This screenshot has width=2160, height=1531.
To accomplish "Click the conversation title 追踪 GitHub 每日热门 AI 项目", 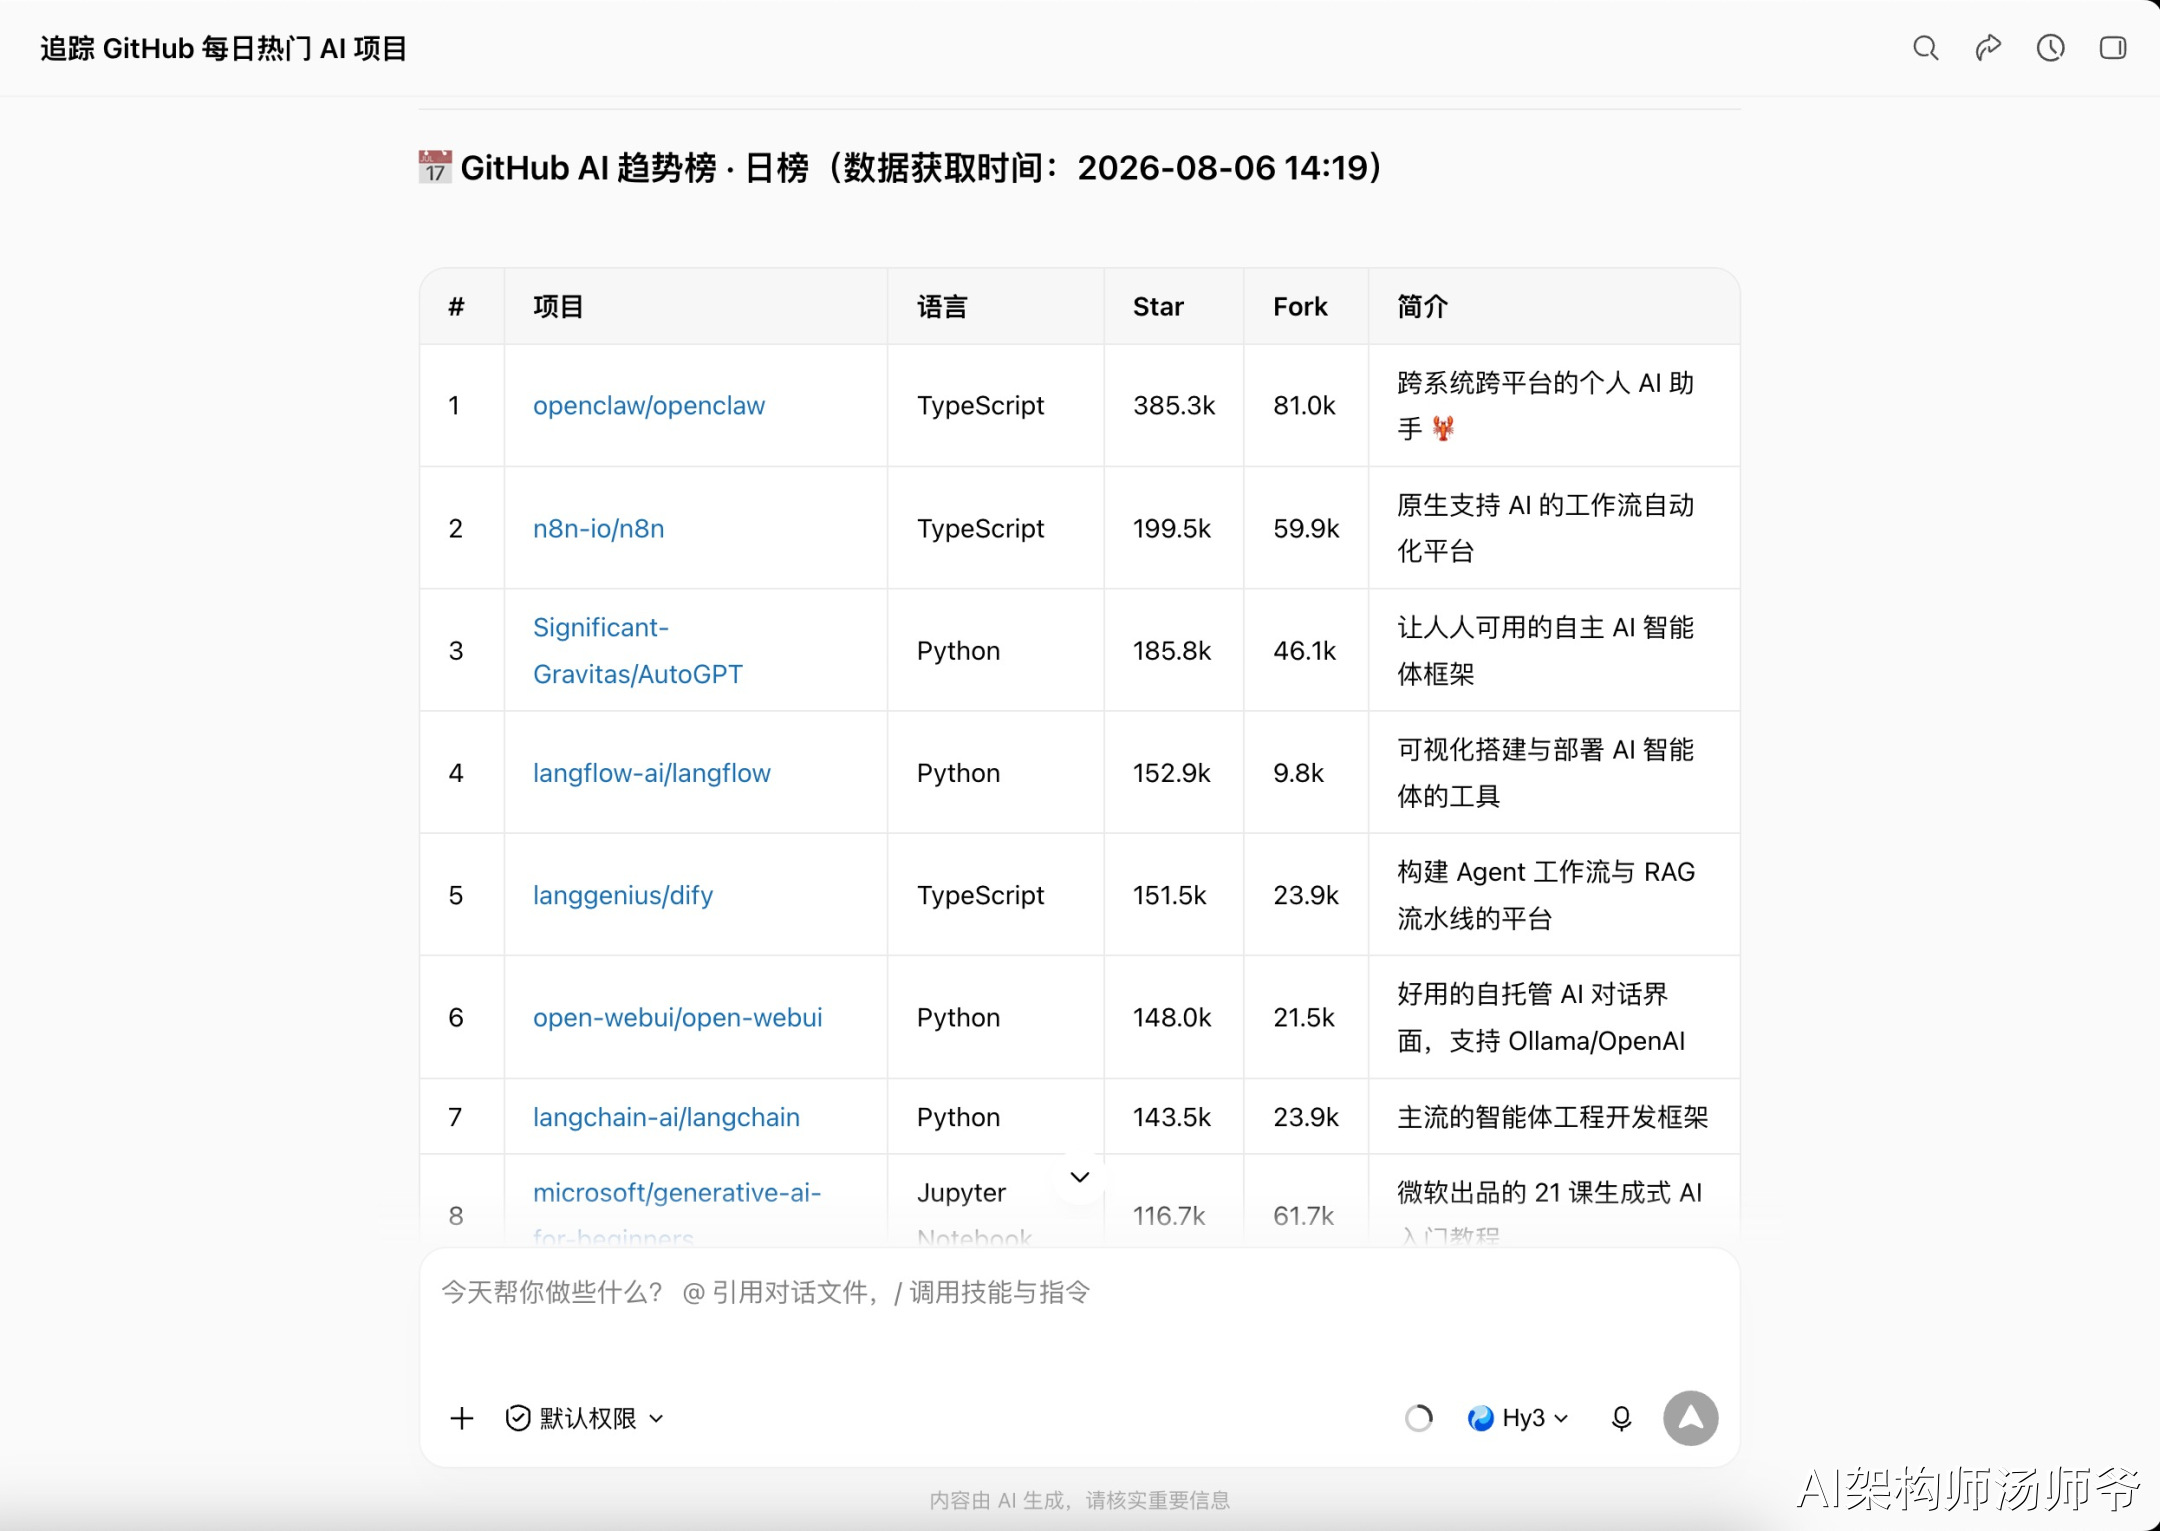I will [224, 48].
